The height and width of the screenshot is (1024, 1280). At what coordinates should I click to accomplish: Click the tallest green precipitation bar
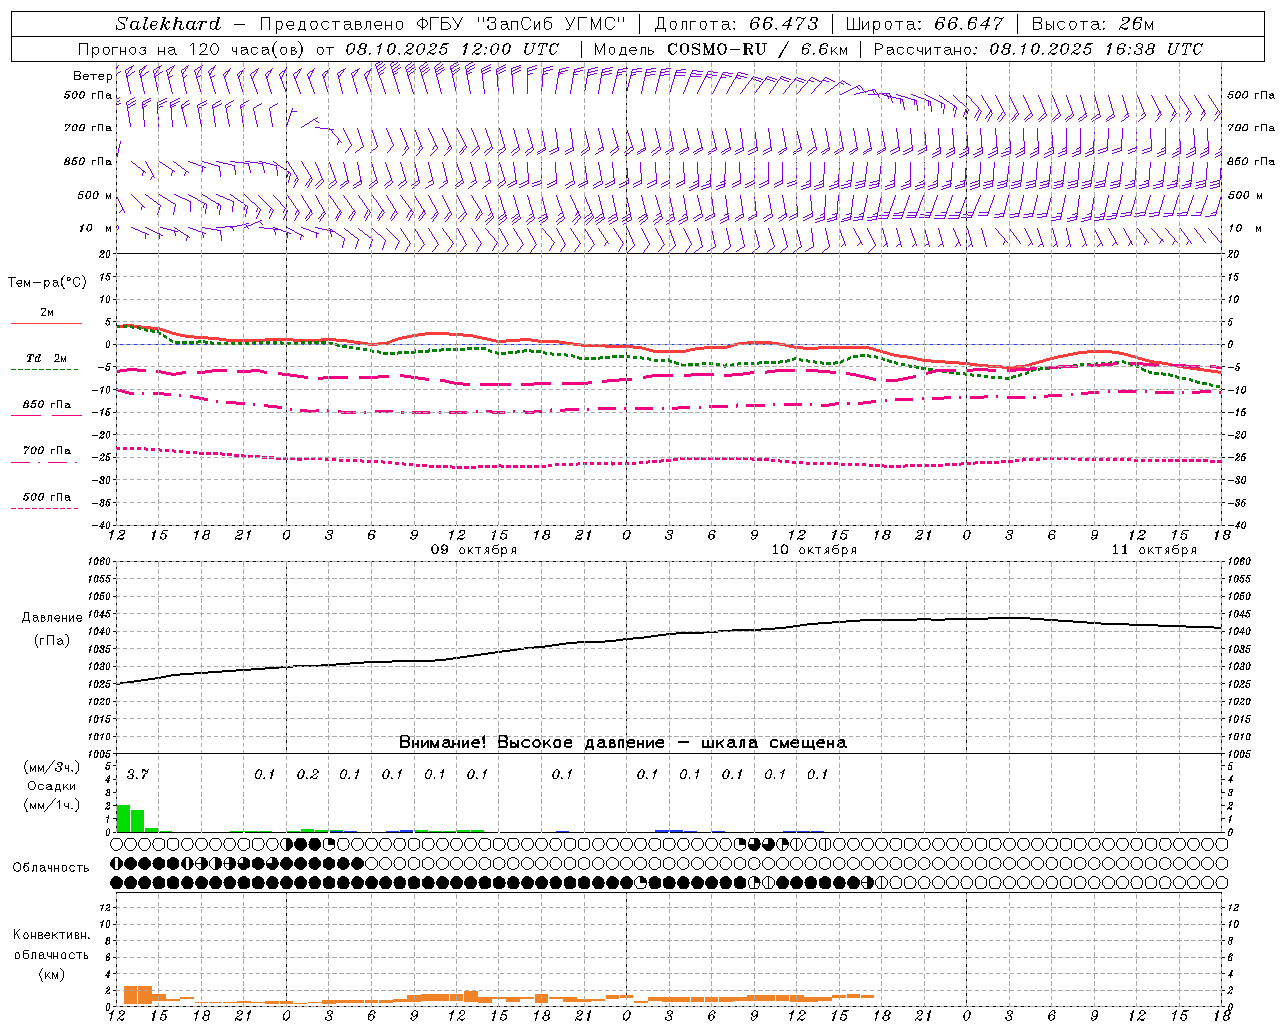(123, 818)
